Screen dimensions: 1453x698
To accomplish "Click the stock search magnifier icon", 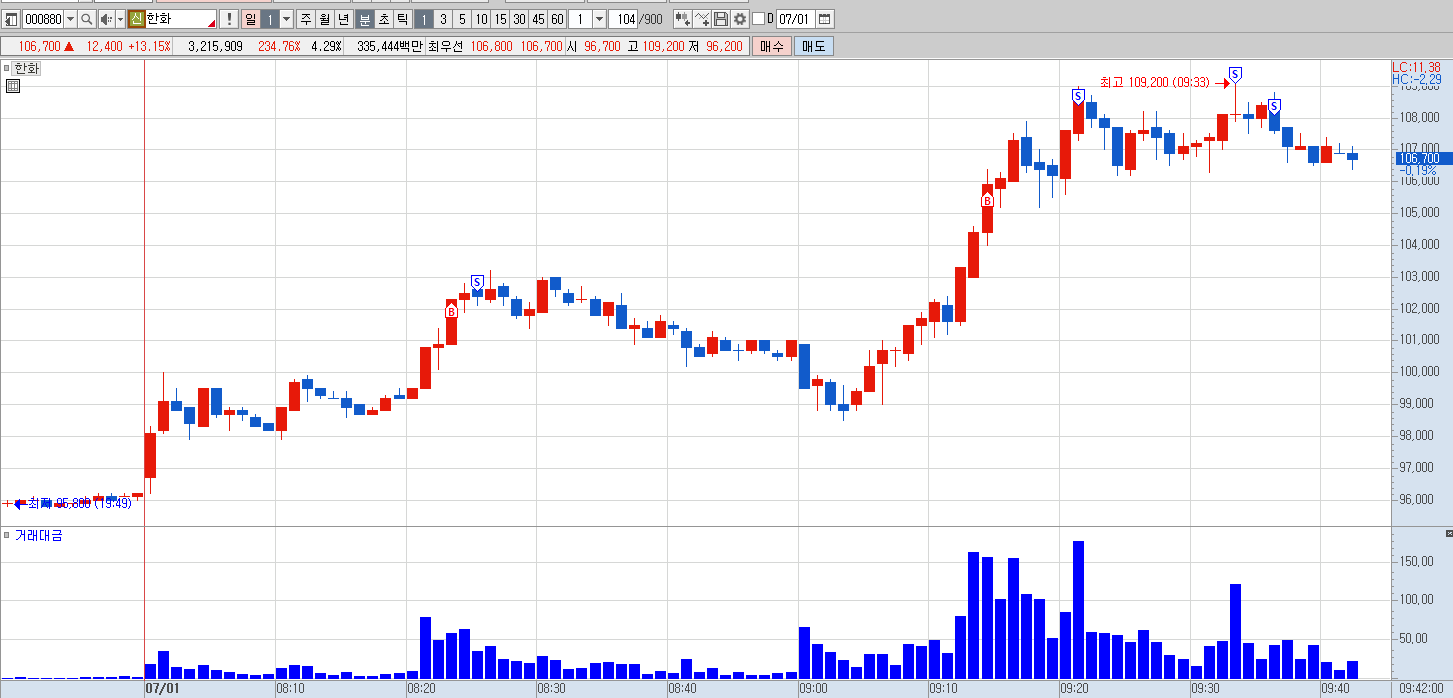I will click(x=86, y=19).
